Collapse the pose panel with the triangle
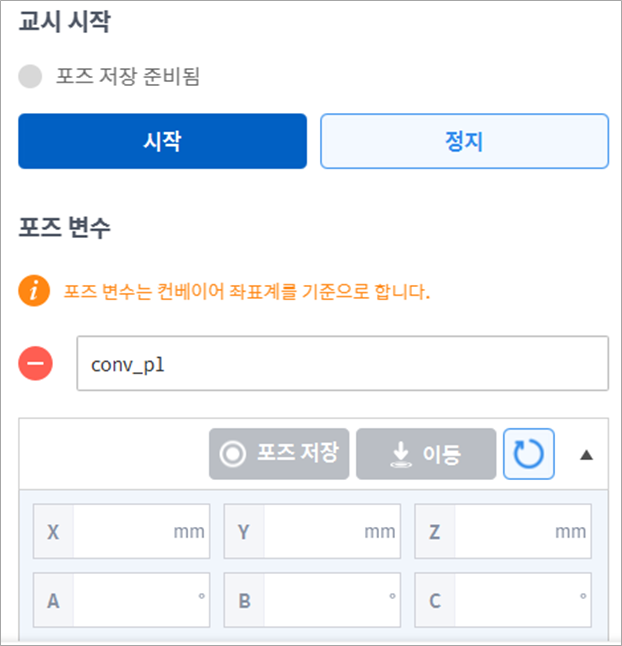The height and width of the screenshot is (646, 622). (x=587, y=455)
